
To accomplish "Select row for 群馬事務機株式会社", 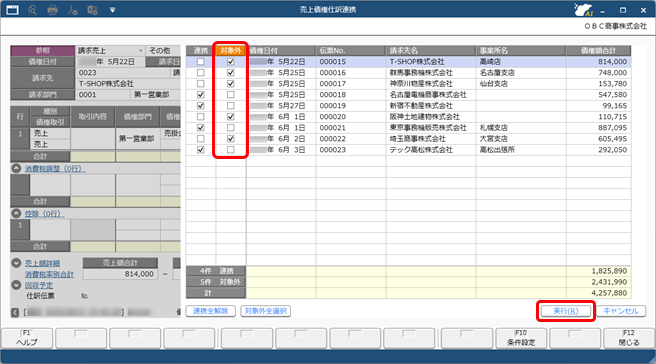I will 409,72.
